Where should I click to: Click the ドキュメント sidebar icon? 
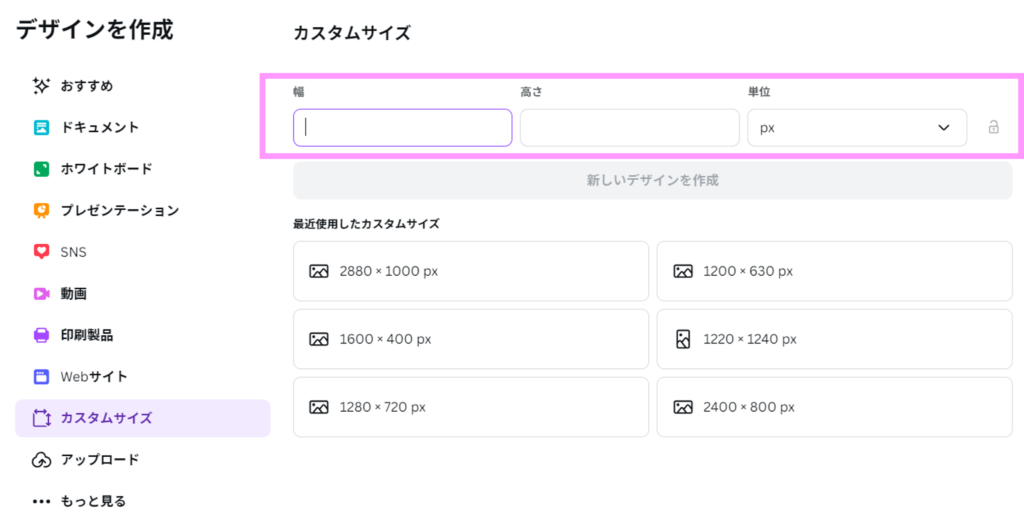click(x=41, y=127)
